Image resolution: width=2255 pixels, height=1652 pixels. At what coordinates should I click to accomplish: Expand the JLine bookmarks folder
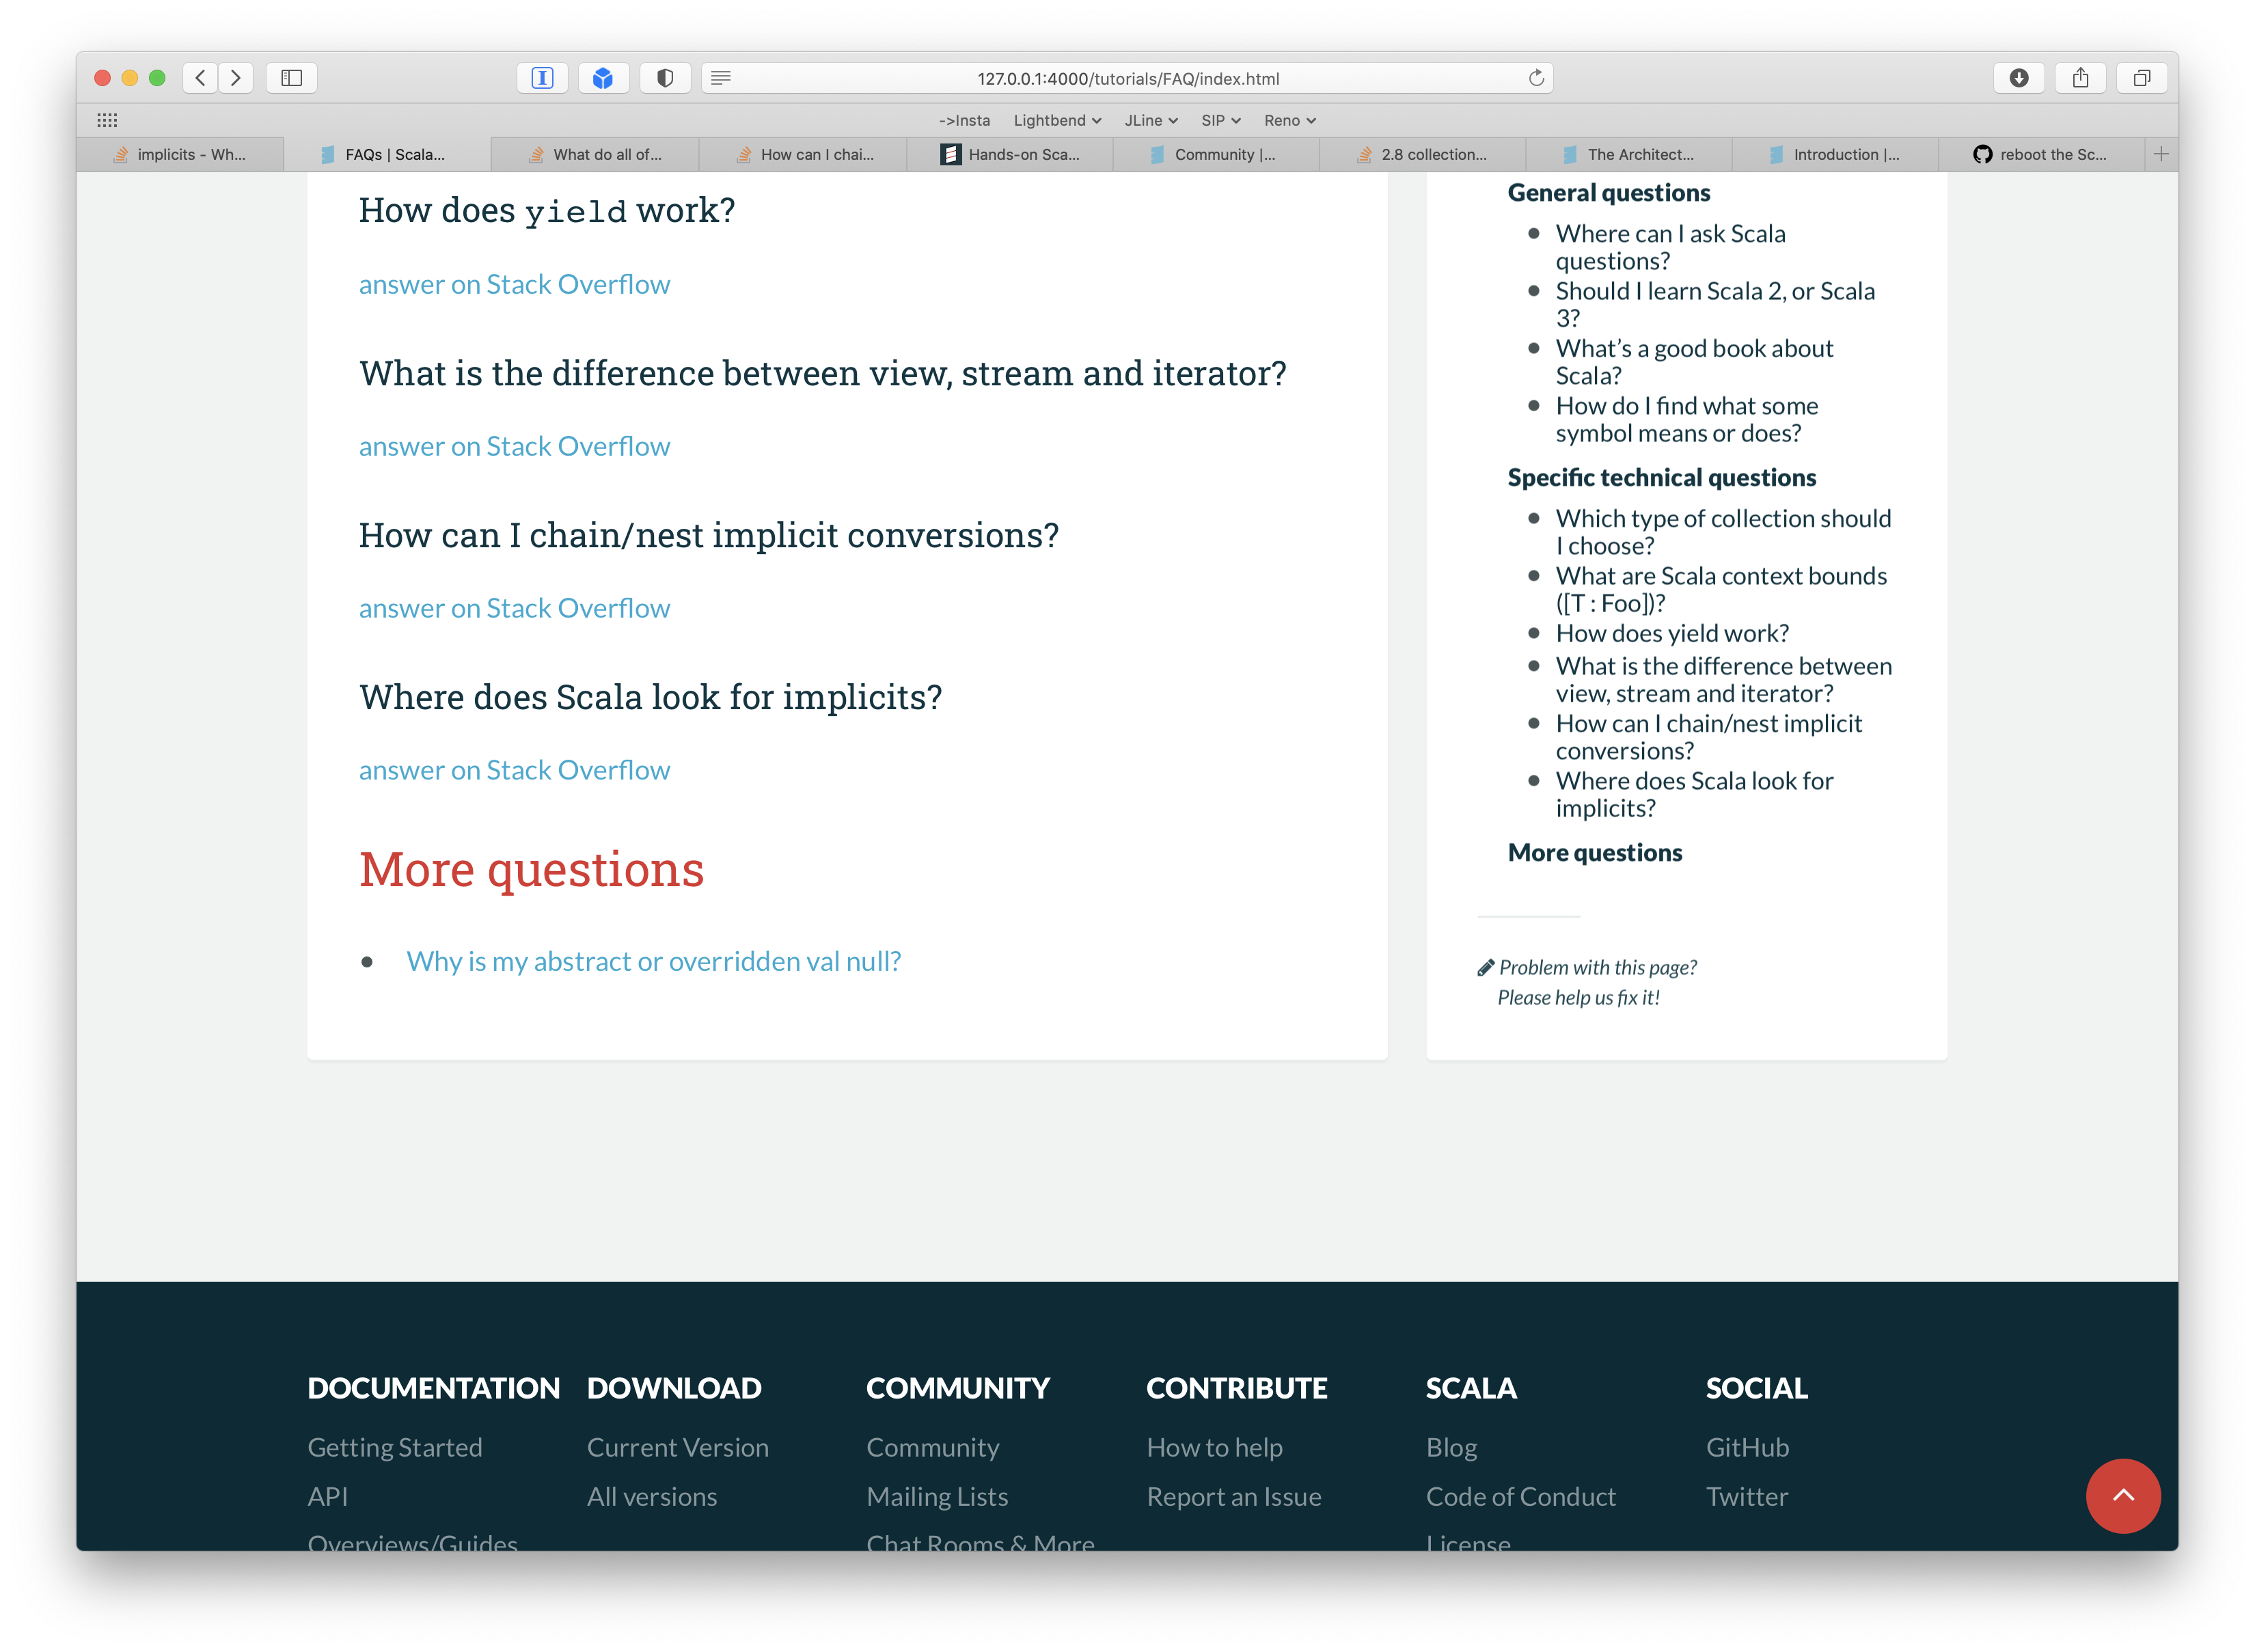click(1151, 120)
